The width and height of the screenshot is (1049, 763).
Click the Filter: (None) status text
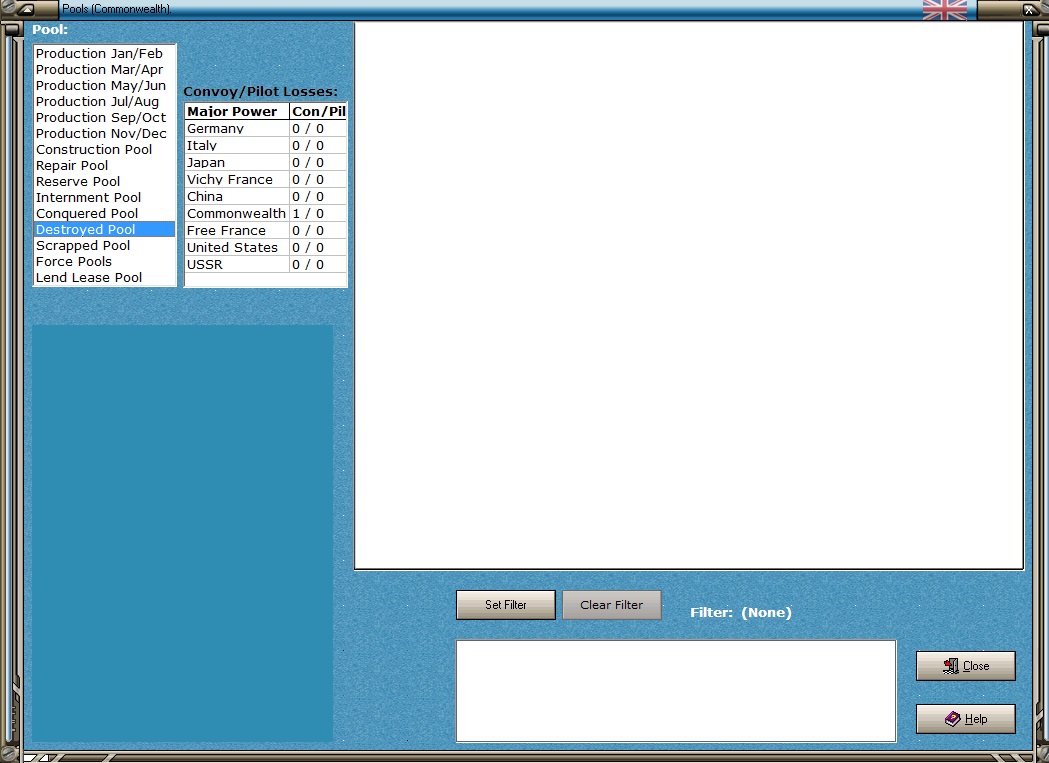tap(741, 612)
